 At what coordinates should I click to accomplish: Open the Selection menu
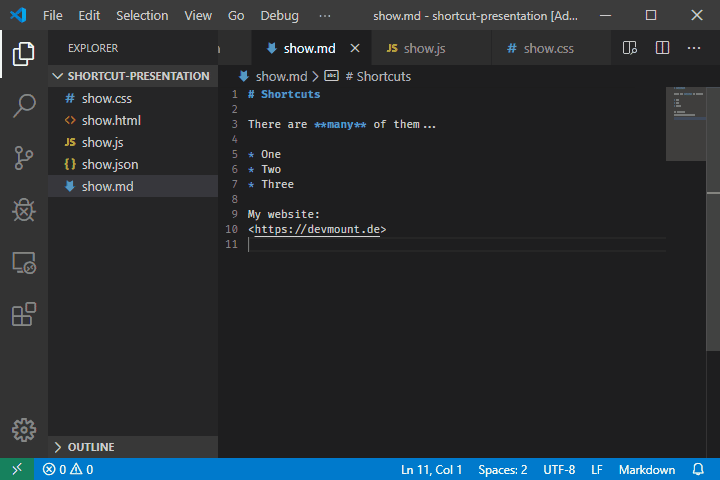coord(142,16)
